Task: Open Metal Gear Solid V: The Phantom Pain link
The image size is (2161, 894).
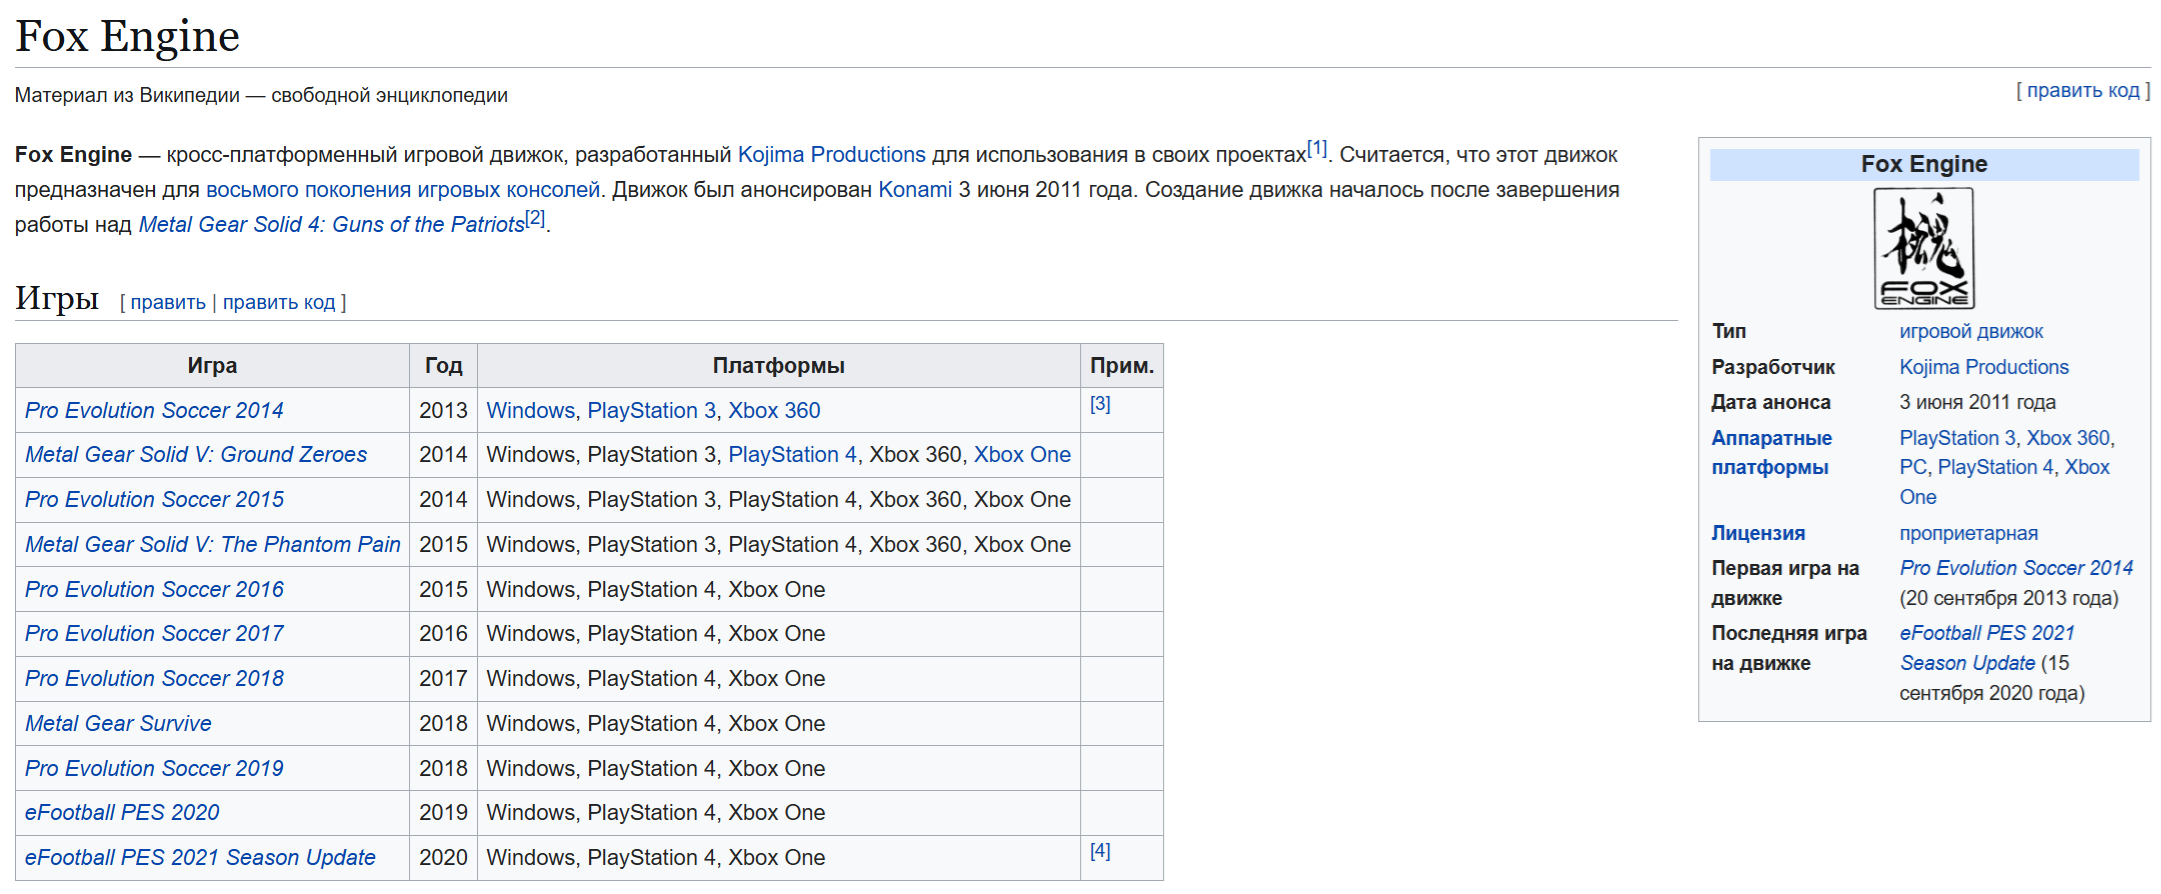Action: [x=213, y=545]
